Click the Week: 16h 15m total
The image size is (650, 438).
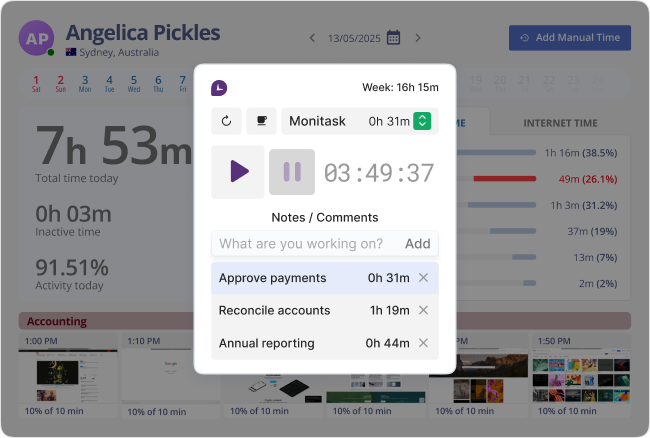point(400,87)
